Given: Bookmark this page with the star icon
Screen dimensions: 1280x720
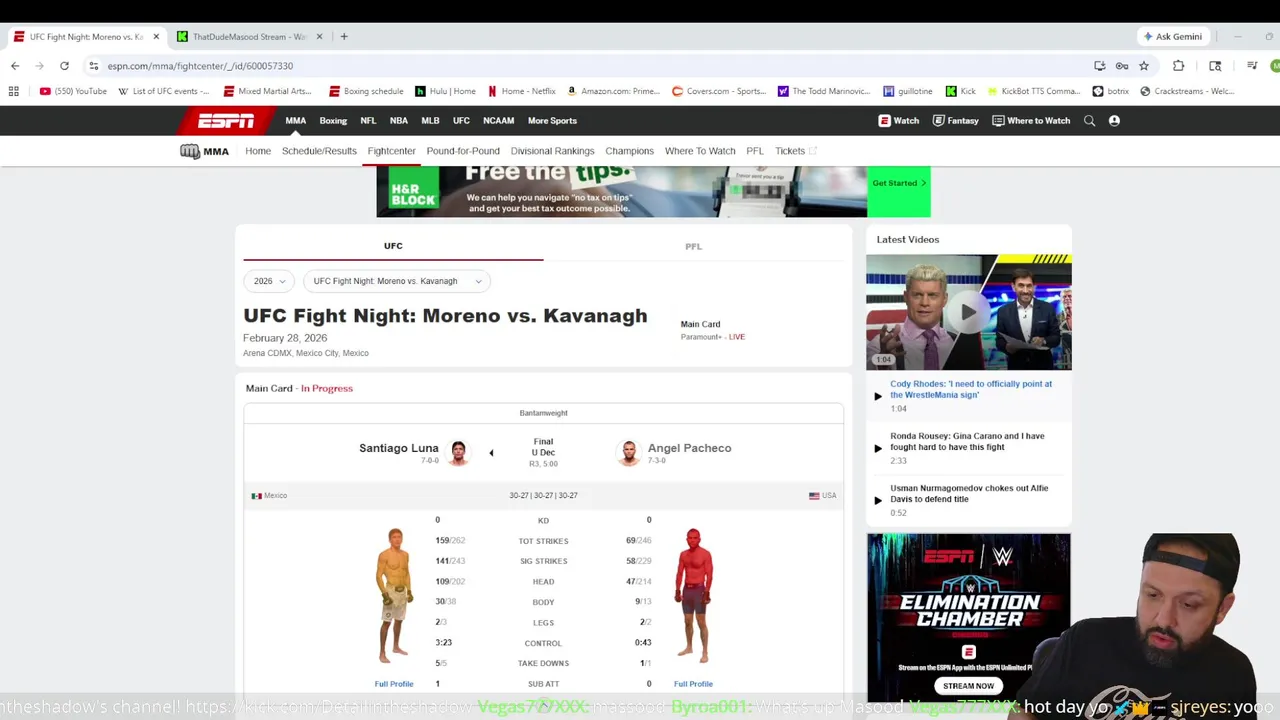Looking at the screenshot, I should coord(1144,66).
